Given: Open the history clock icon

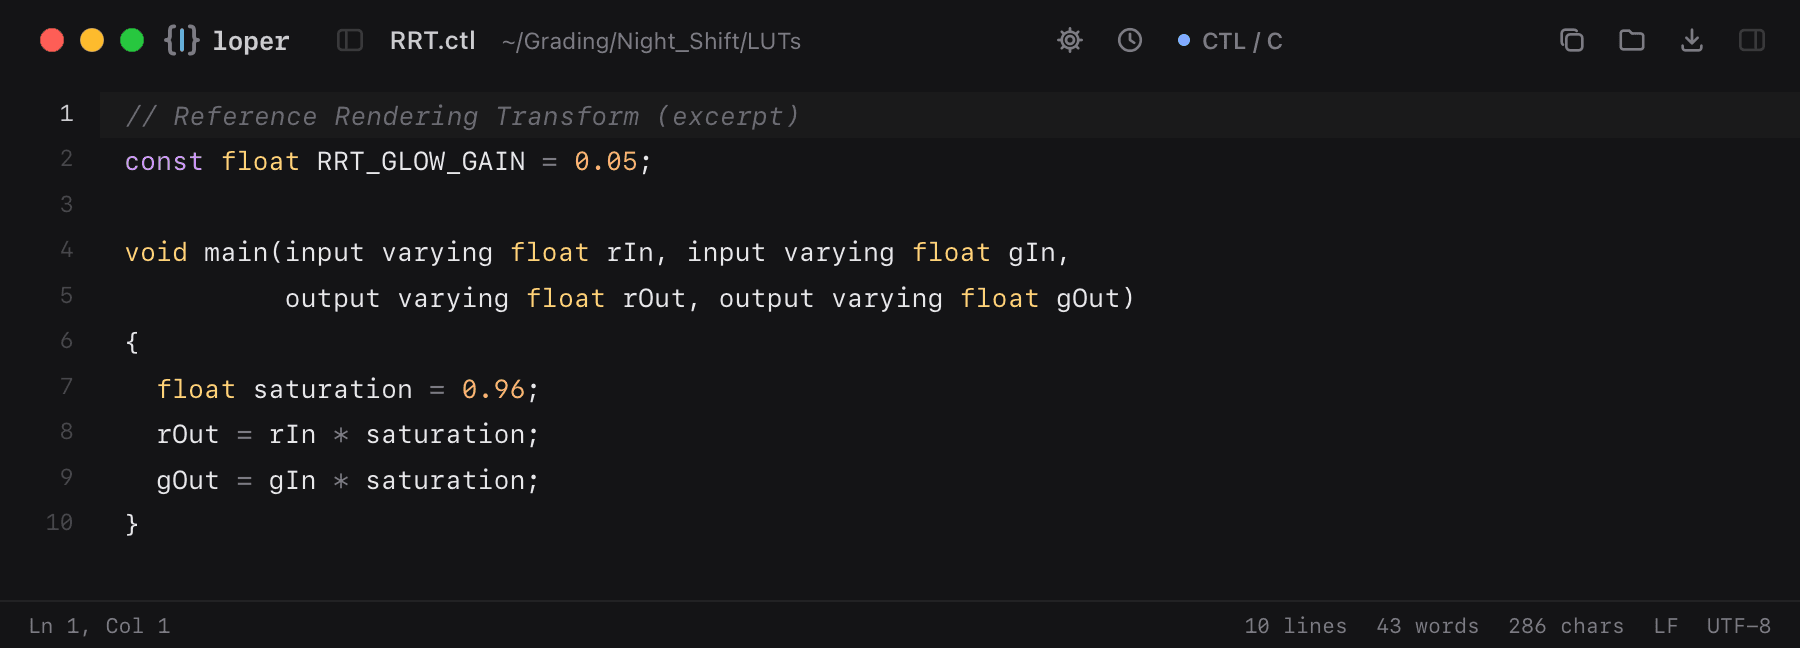Looking at the screenshot, I should coord(1130,40).
